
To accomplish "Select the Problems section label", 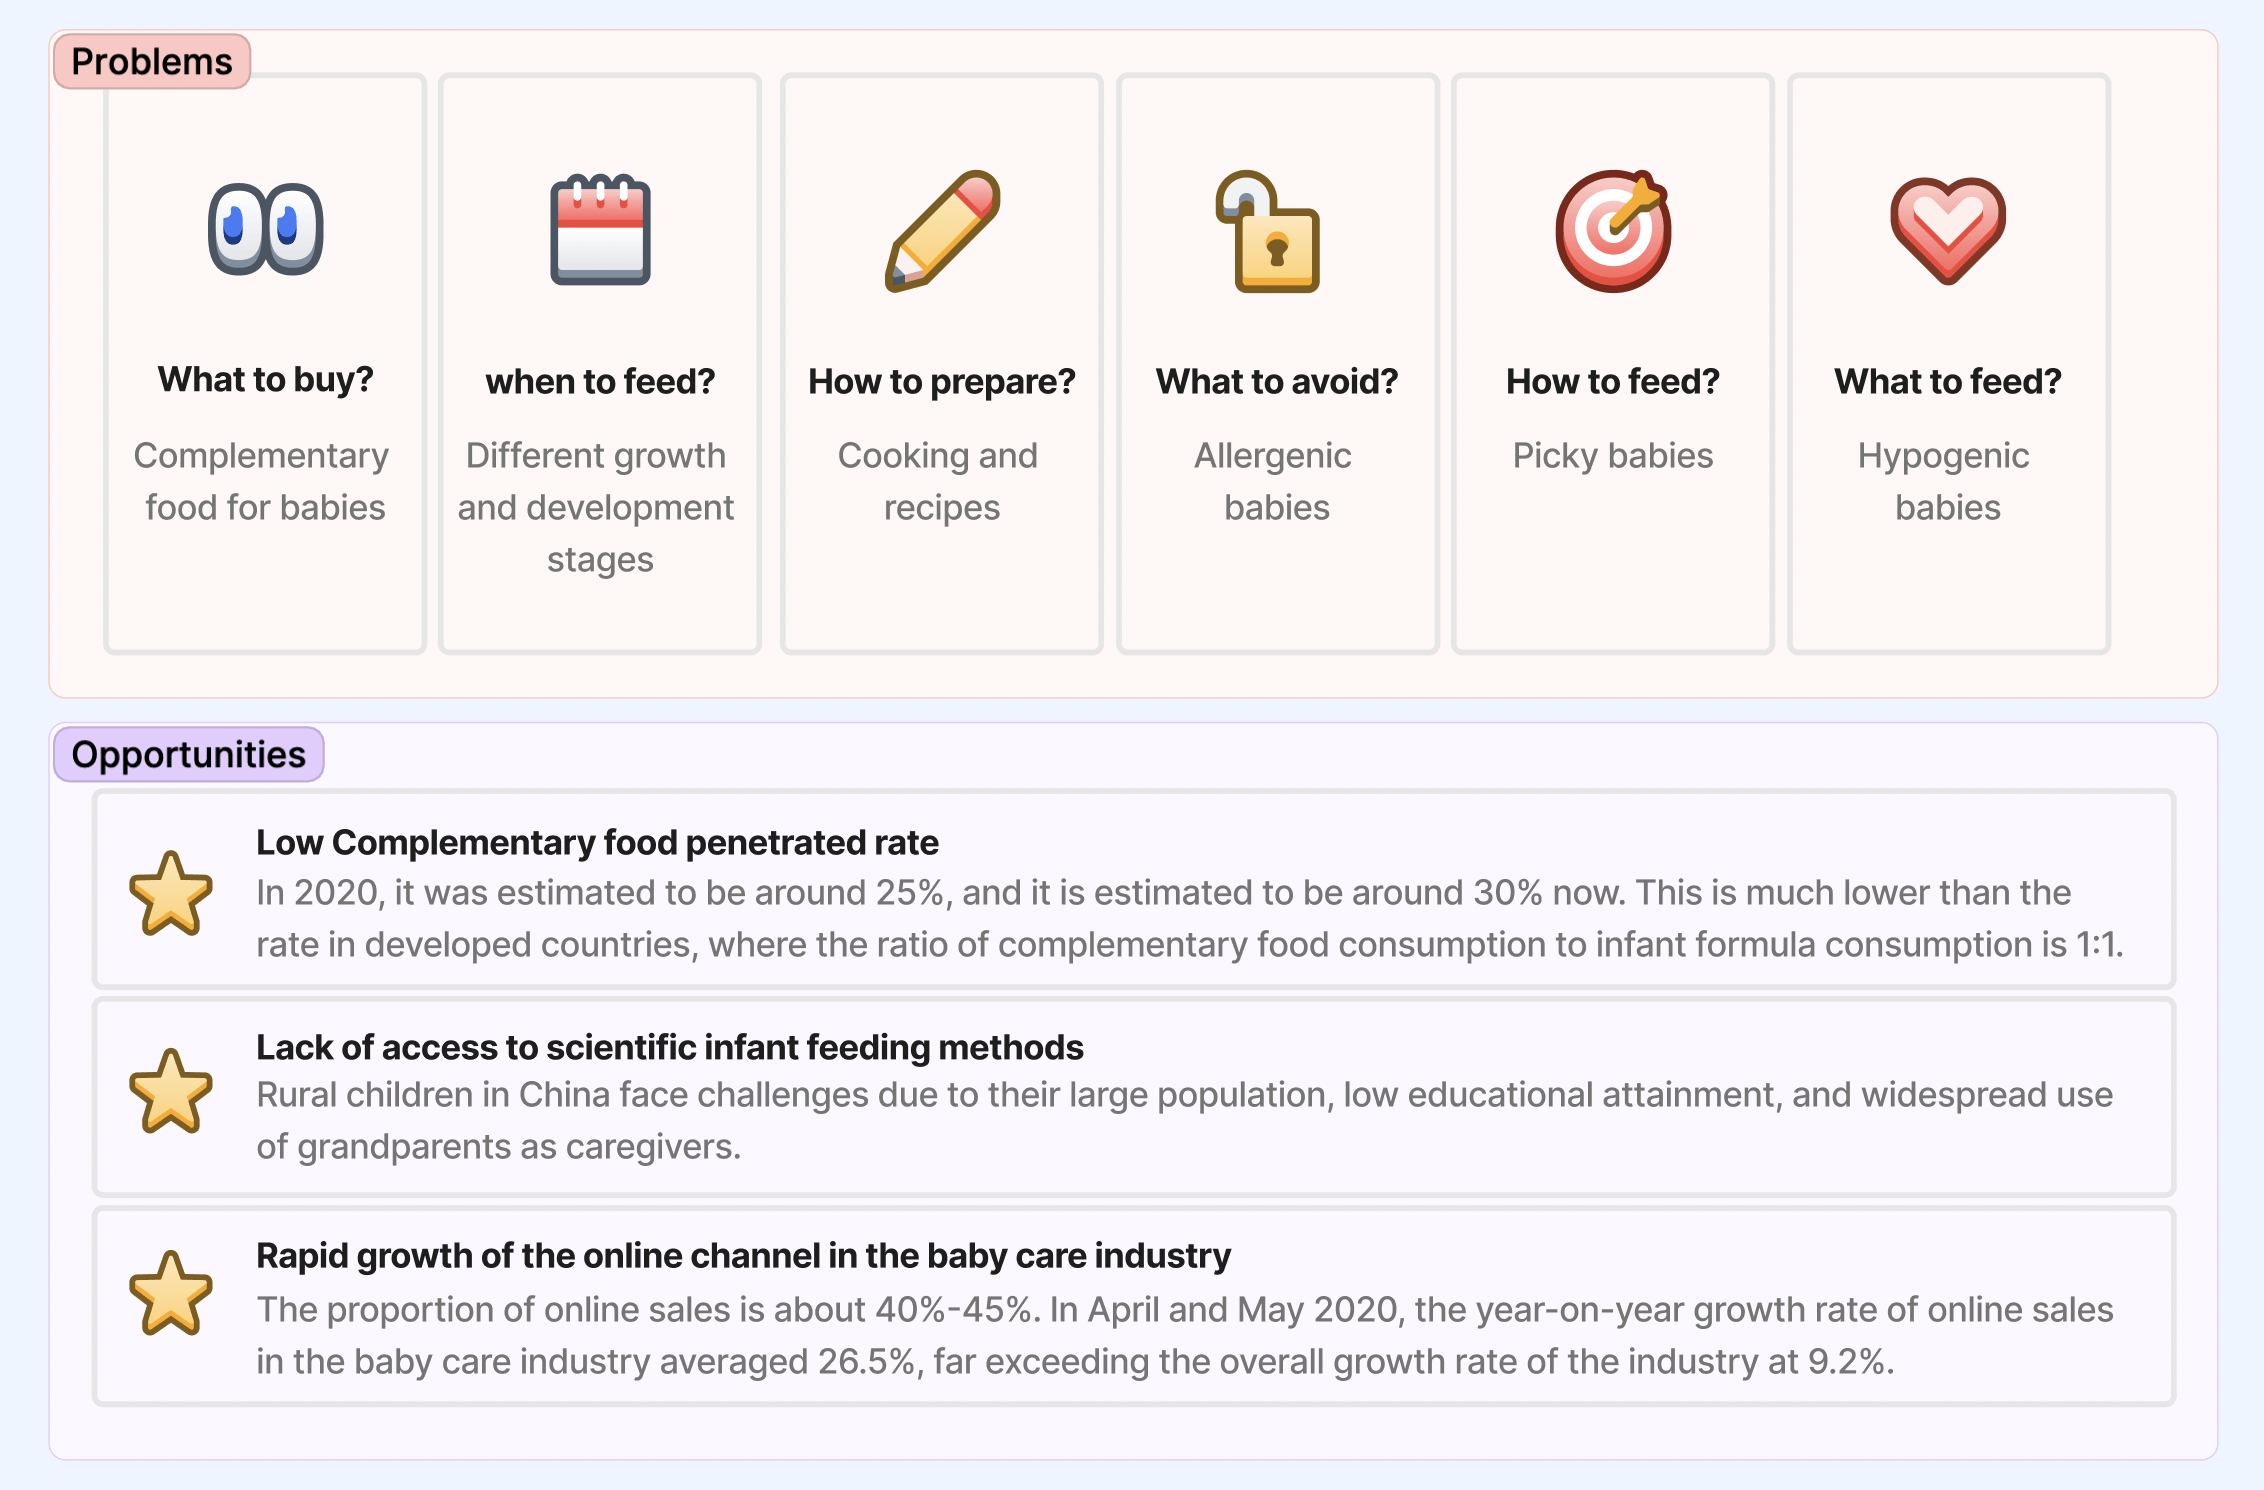I will click(152, 61).
